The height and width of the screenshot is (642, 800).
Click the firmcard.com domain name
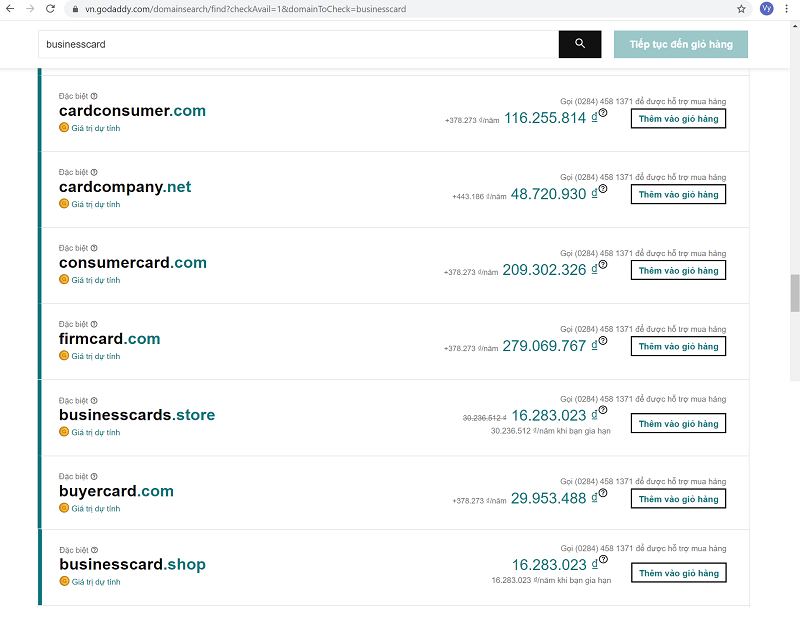point(110,339)
